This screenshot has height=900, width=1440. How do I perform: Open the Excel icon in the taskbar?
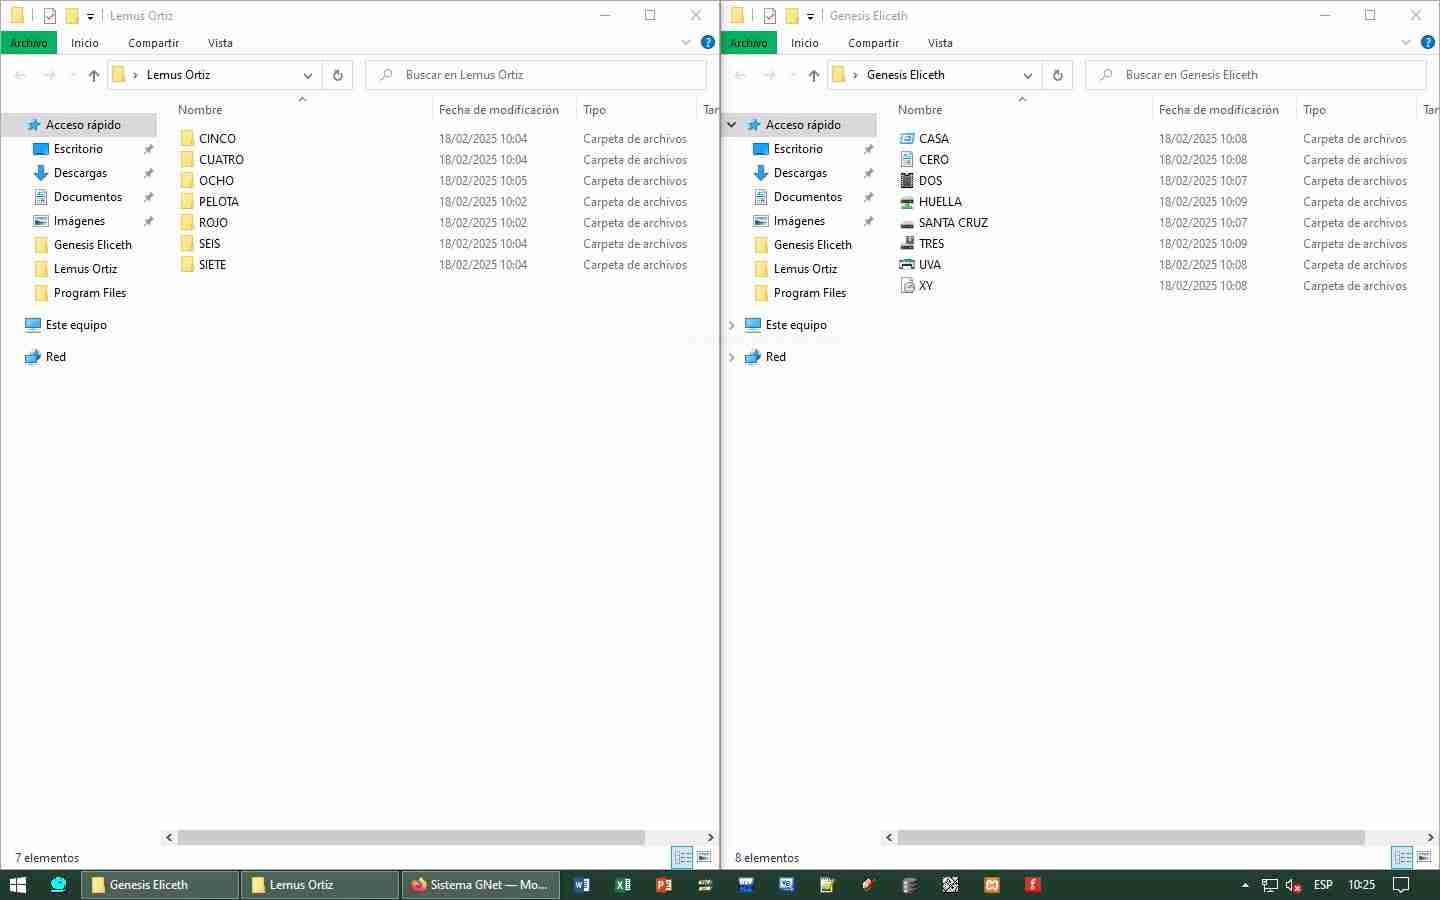point(623,885)
